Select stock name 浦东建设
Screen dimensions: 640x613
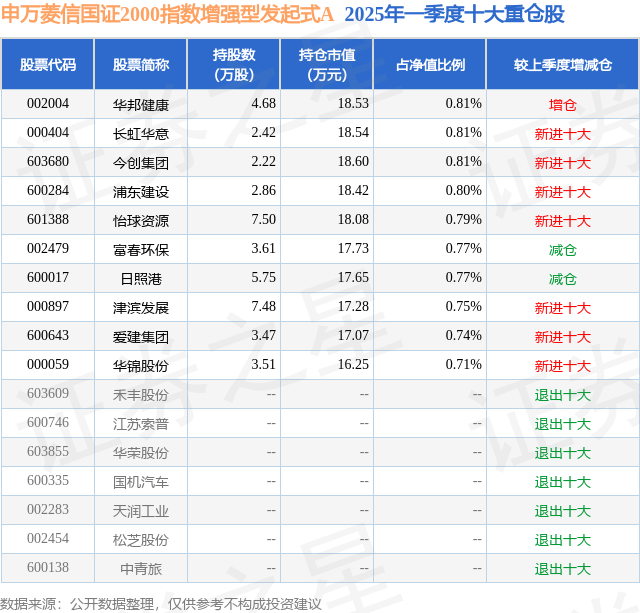pos(141,192)
